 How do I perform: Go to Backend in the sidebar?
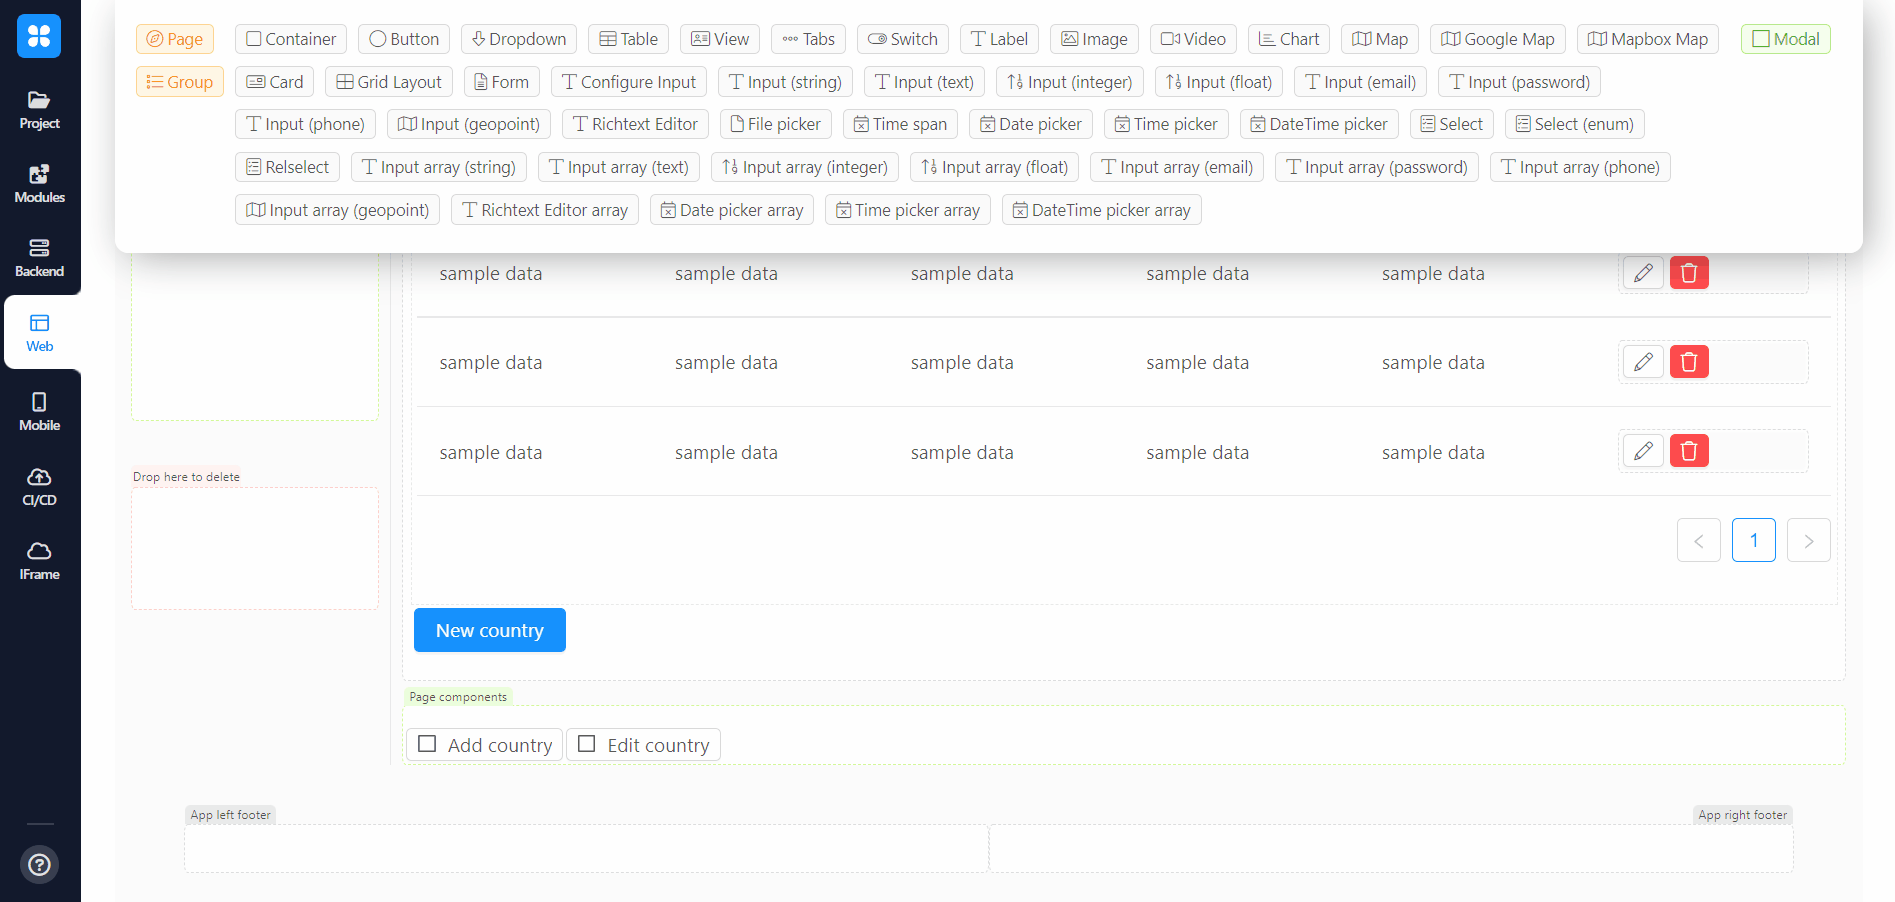(x=39, y=258)
